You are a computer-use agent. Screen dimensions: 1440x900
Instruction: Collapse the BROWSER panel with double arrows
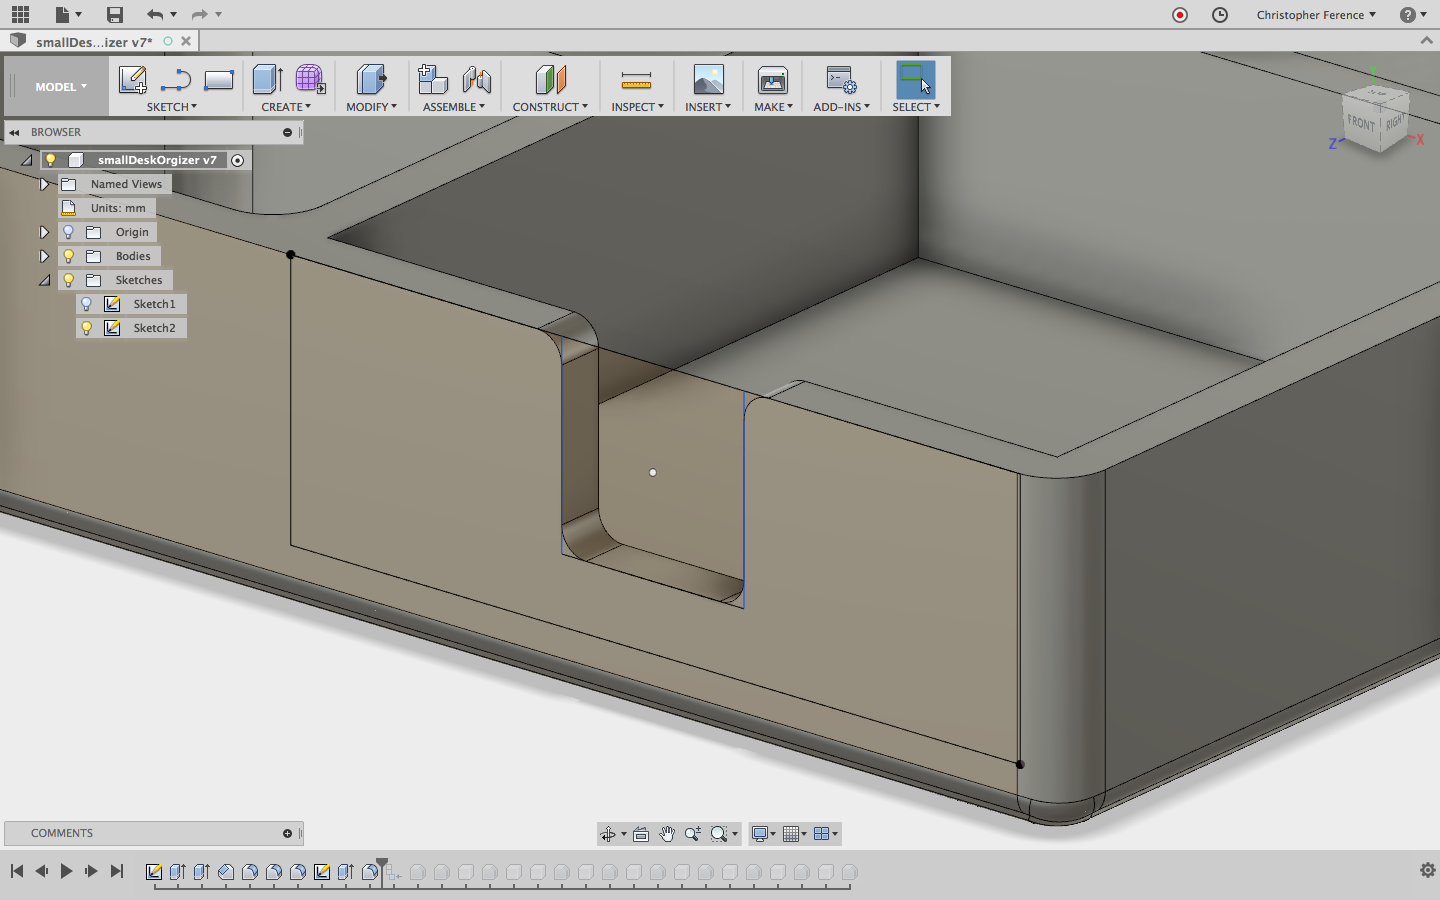coord(15,132)
